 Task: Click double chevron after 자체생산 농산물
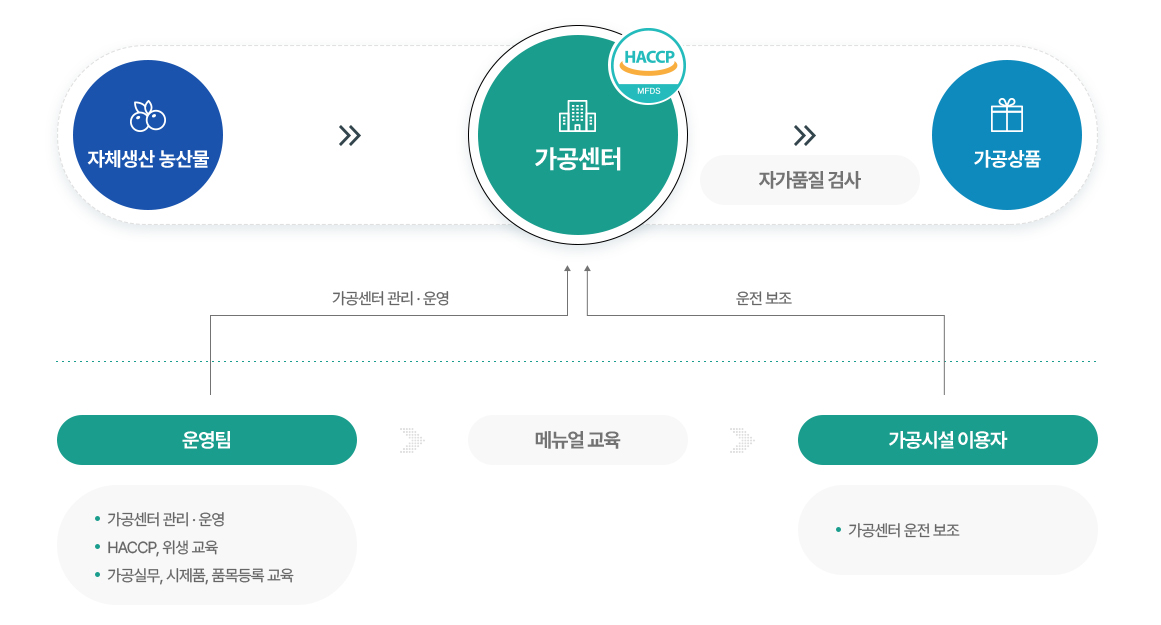coord(349,135)
